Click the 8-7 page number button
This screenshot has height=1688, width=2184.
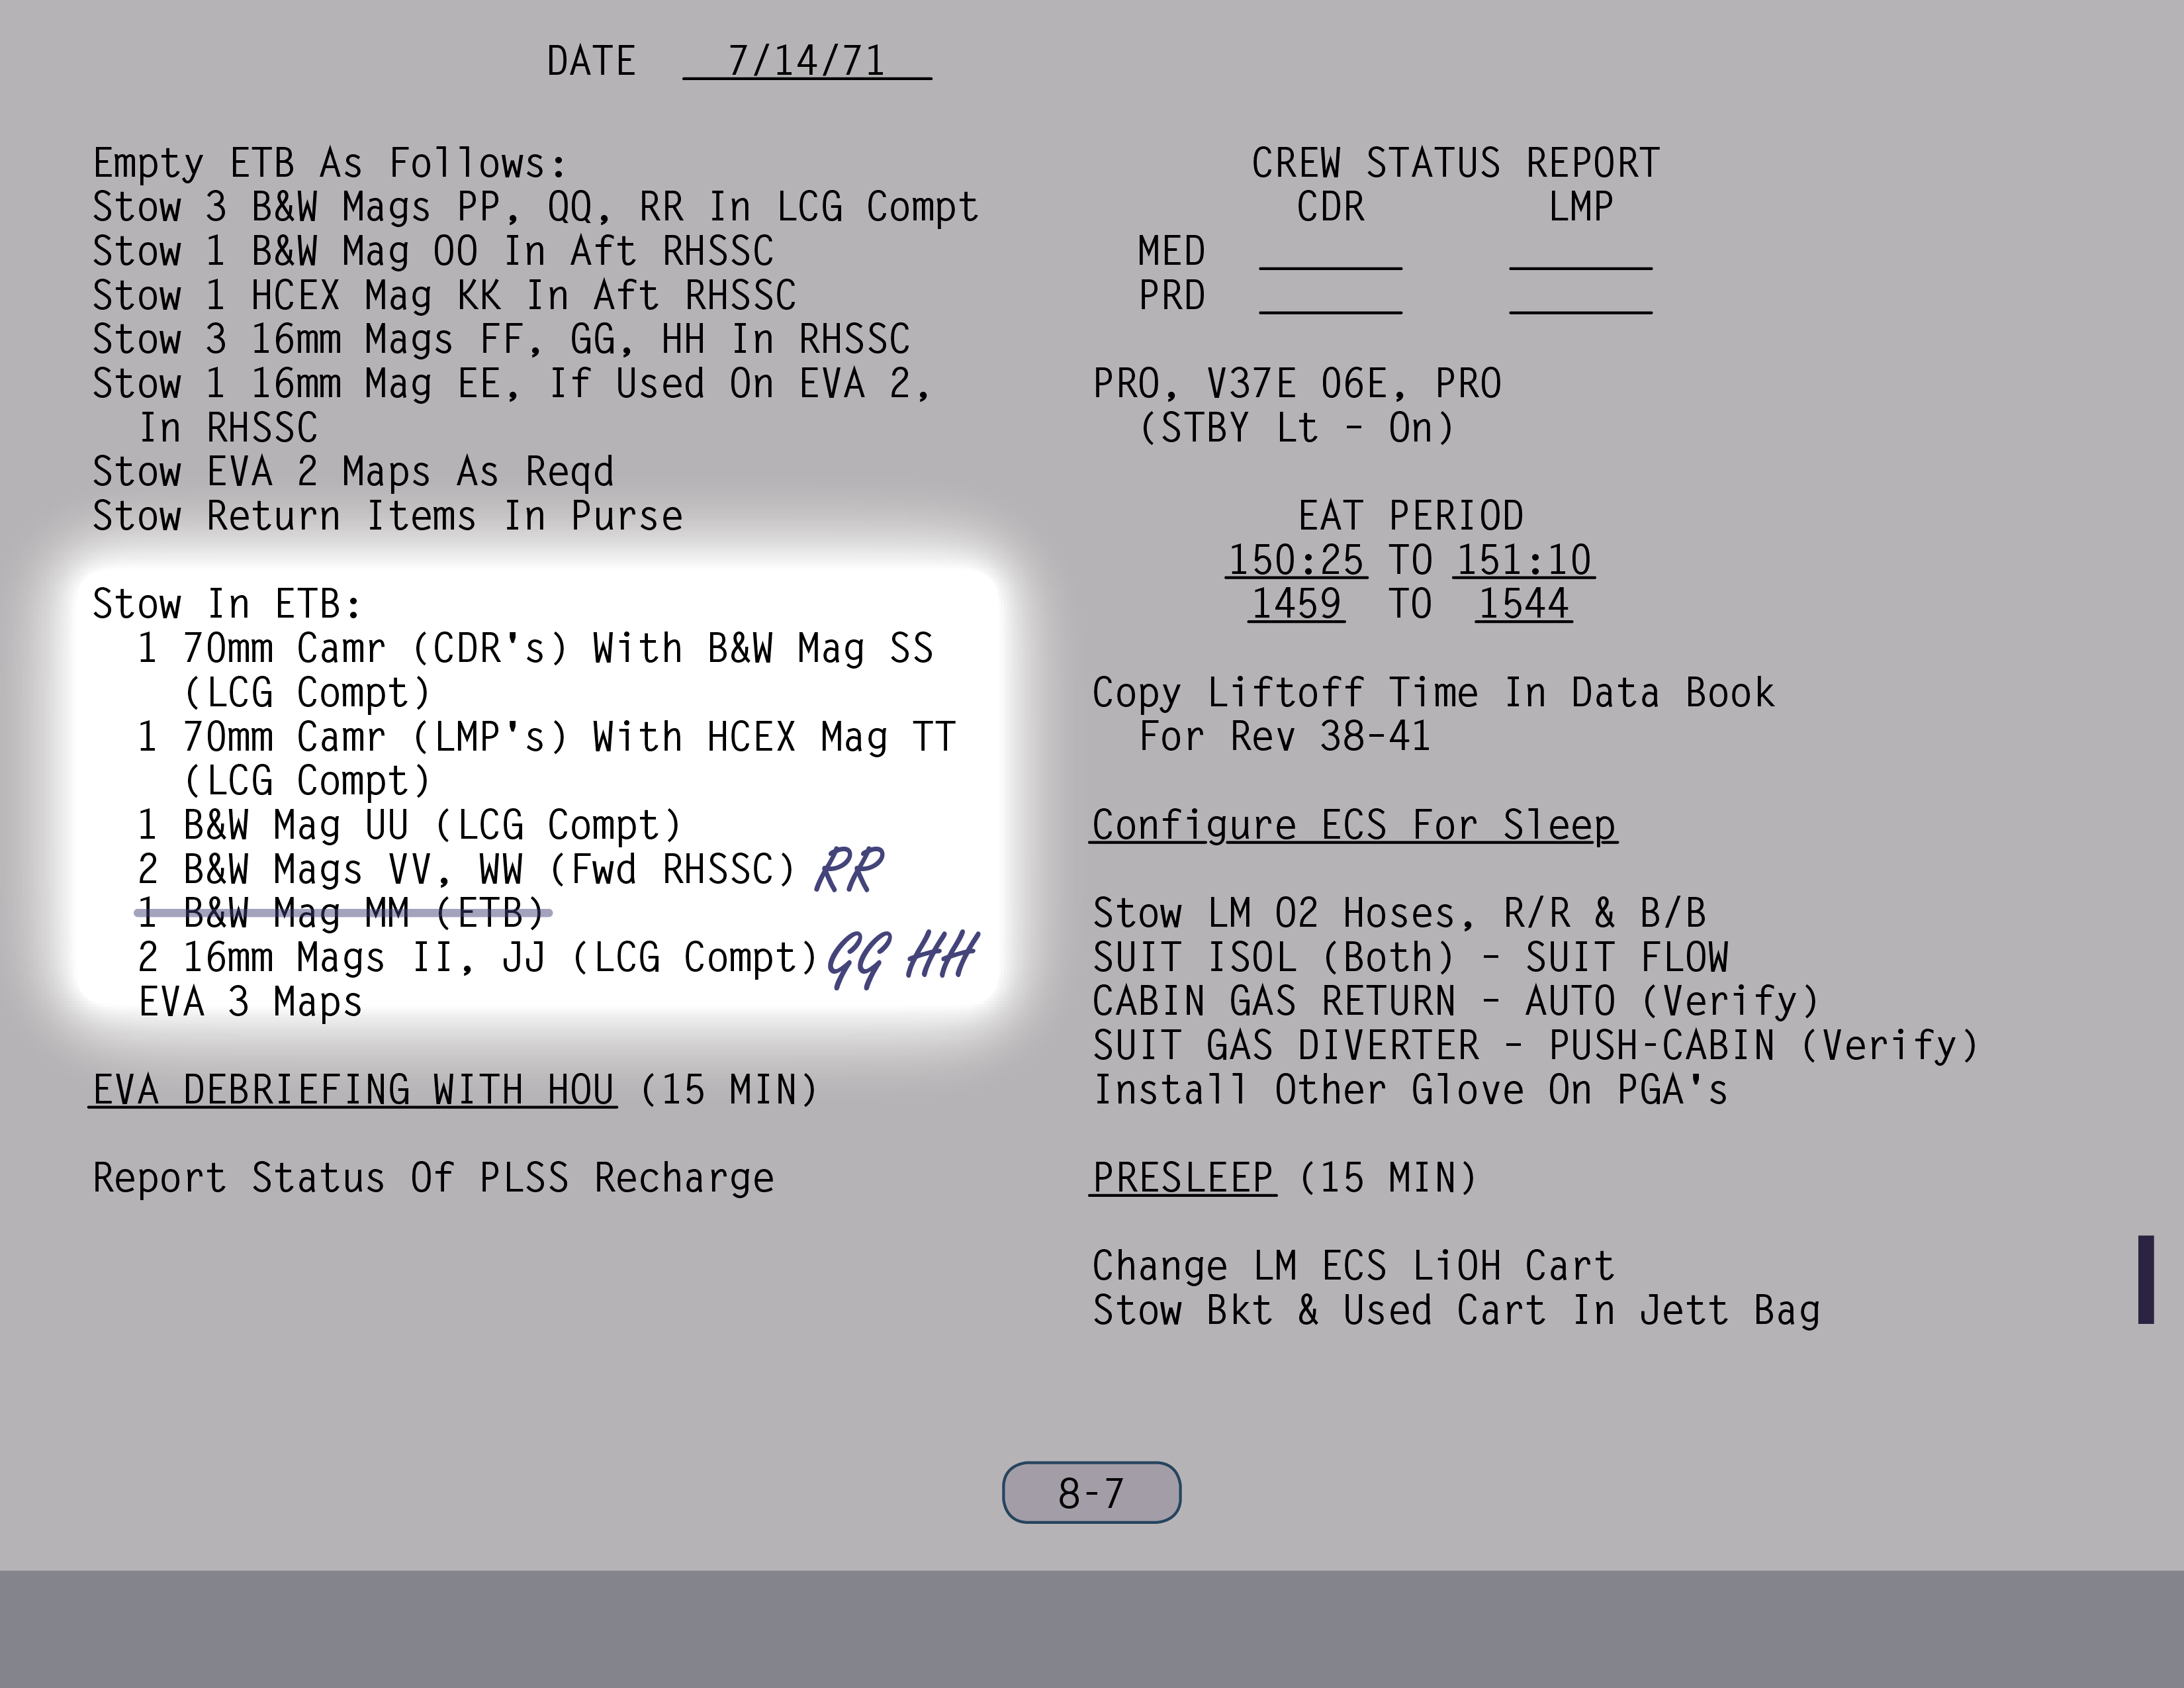[x=1091, y=1492]
